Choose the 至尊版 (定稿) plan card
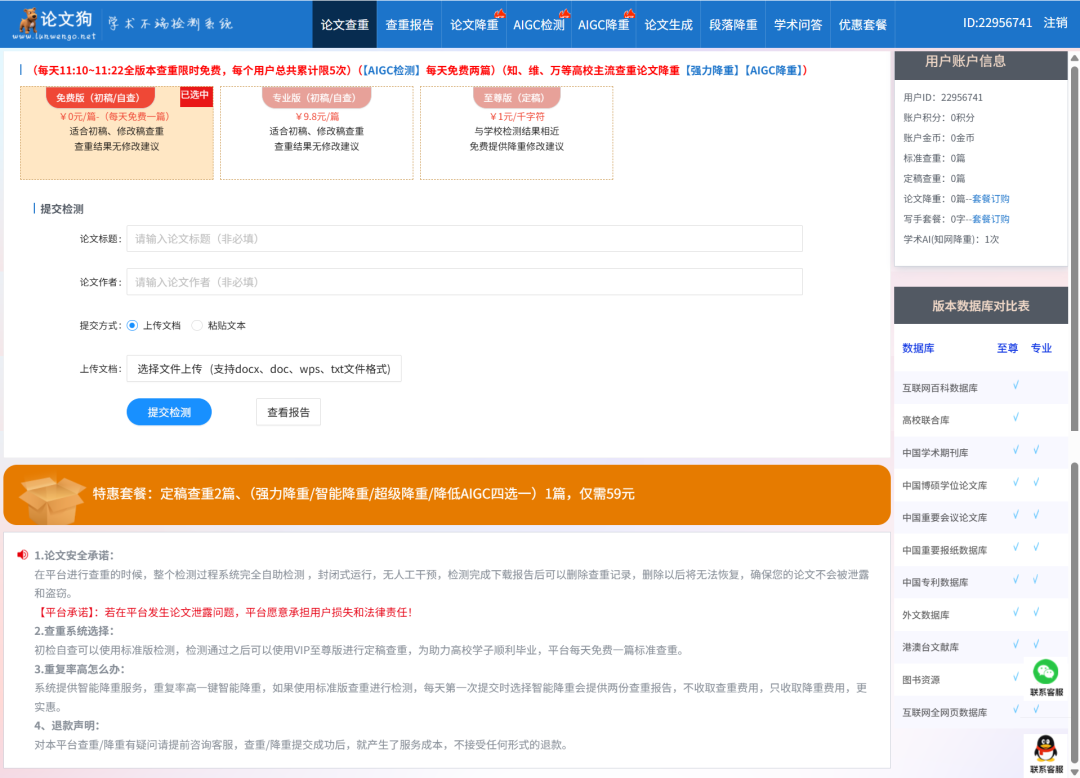This screenshot has height=778, width=1080. coord(516,133)
